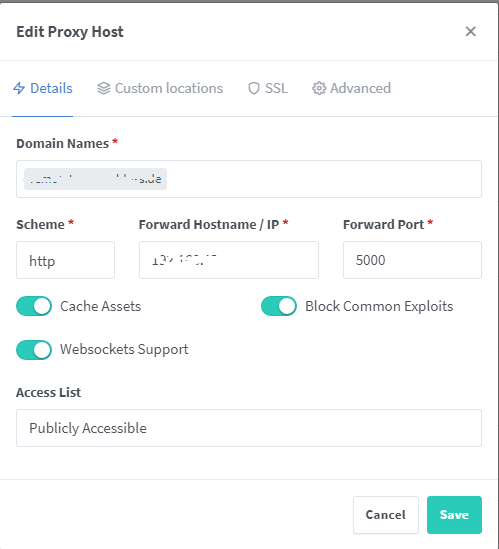Click the gear icon for Advanced
This screenshot has height=549, width=499.
[319, 88]
